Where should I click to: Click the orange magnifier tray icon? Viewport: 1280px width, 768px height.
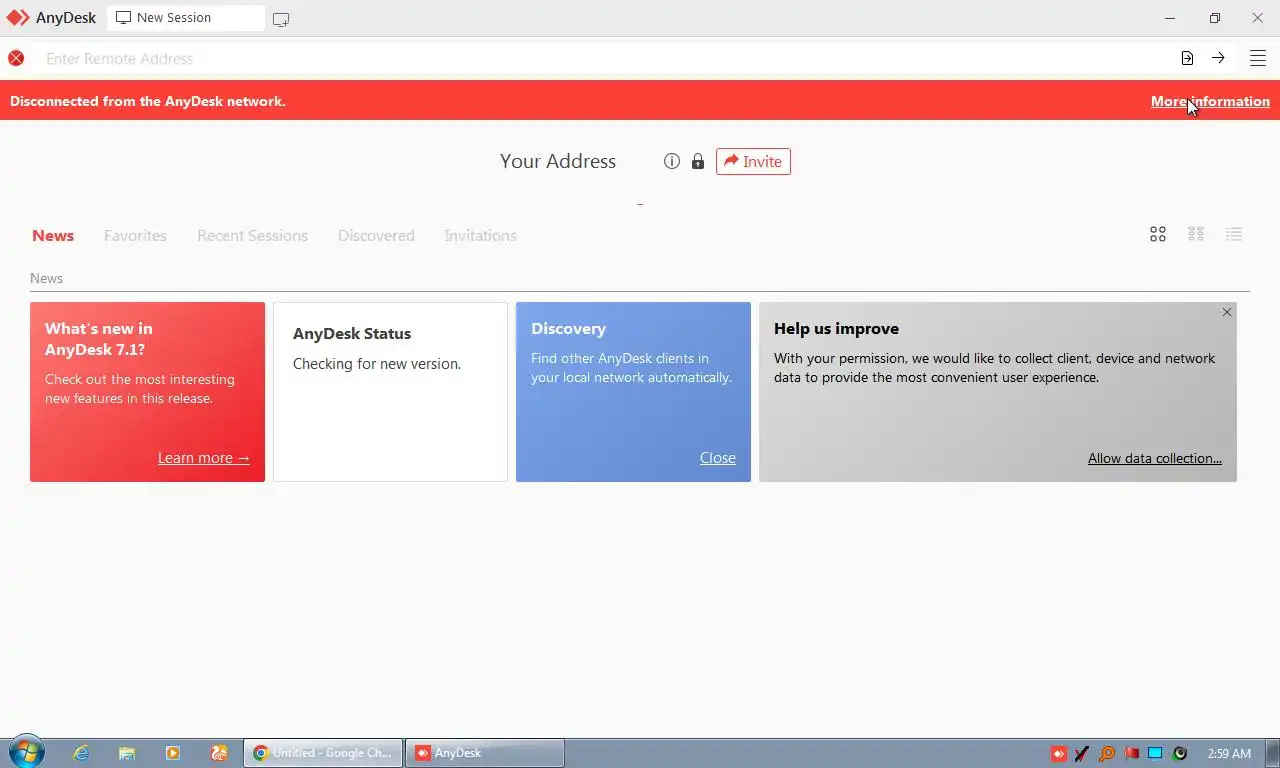(1107, 753)
